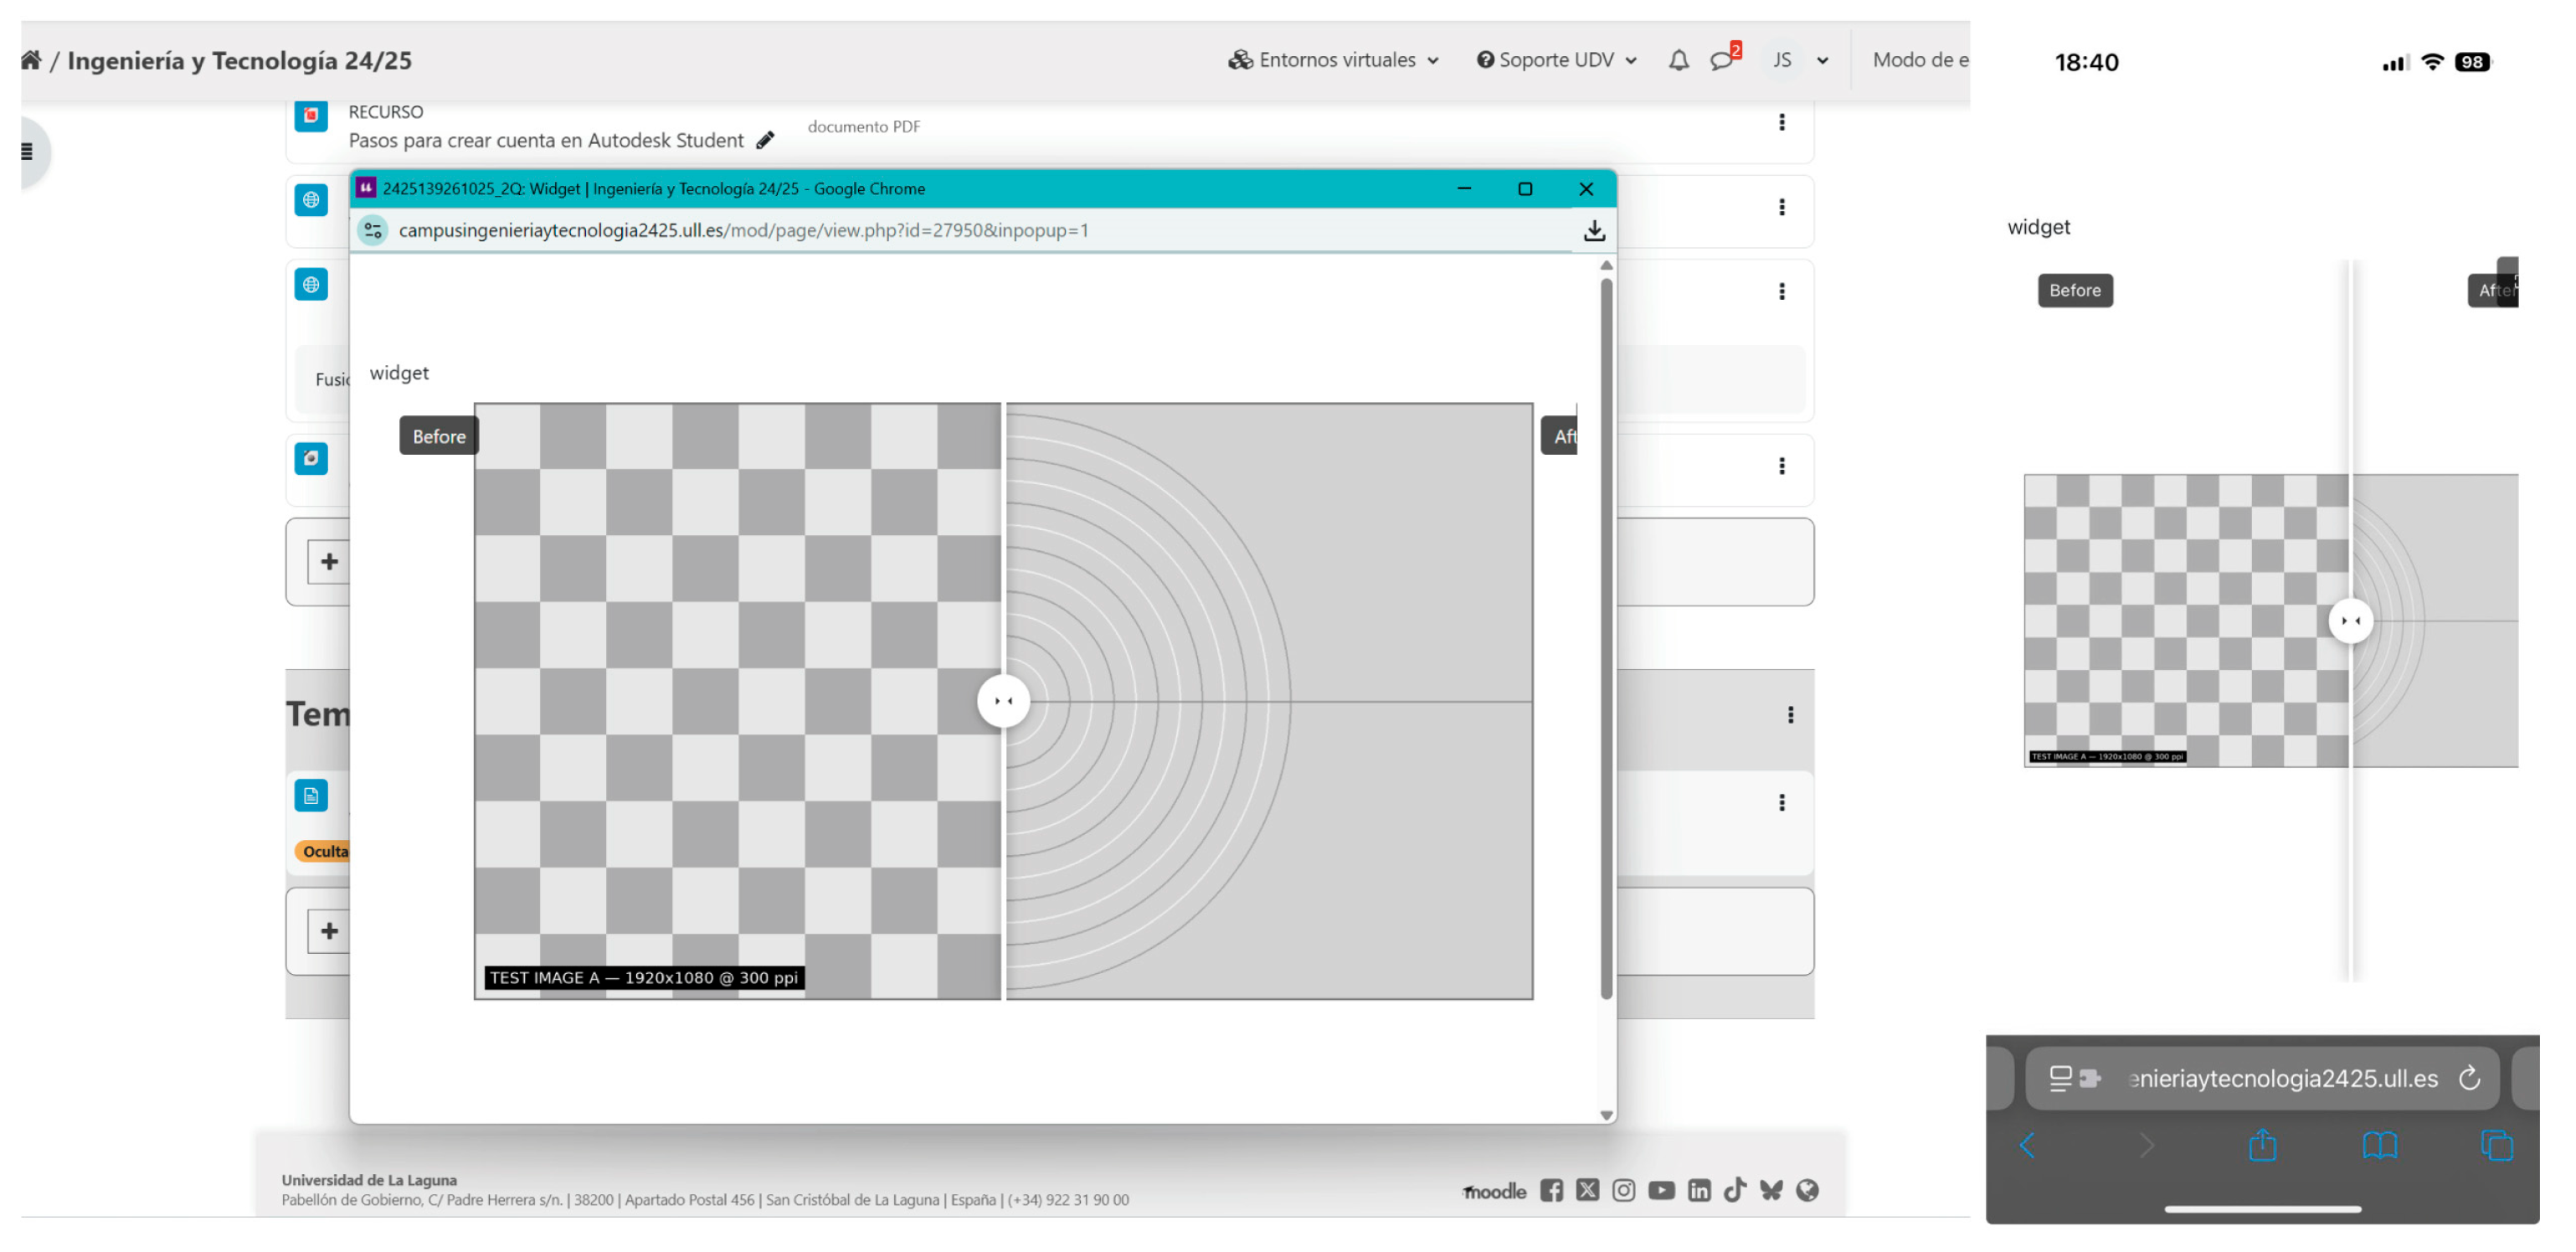
Task: Click the mobile comparison slider handle
Action: [2350, 621]
